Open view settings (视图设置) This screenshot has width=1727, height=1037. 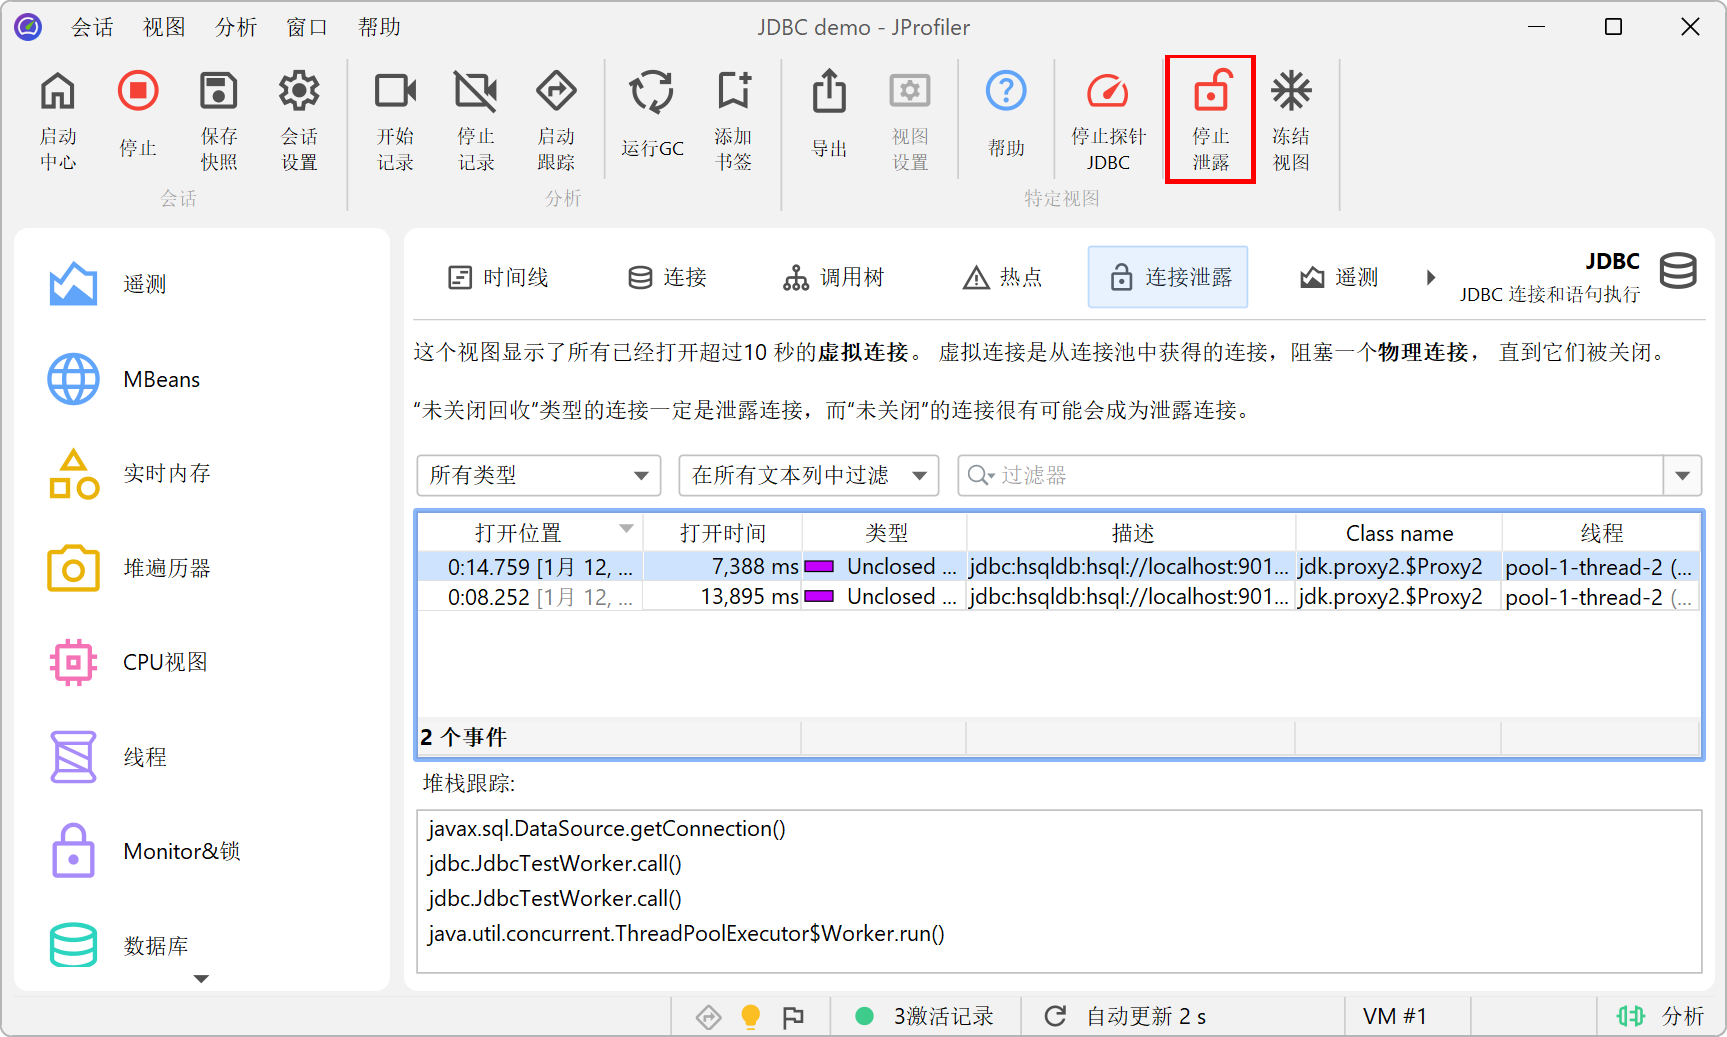(910, 120)
